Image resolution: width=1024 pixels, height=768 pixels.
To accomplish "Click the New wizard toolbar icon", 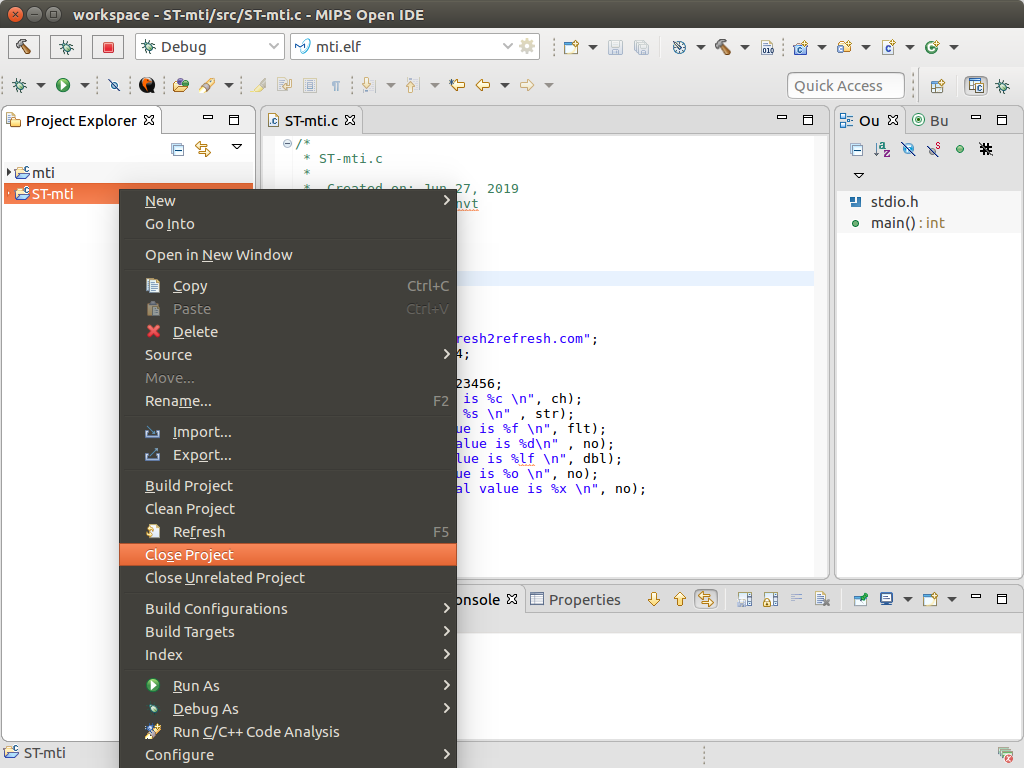I will pyautogui.click(x=571, y=47).
